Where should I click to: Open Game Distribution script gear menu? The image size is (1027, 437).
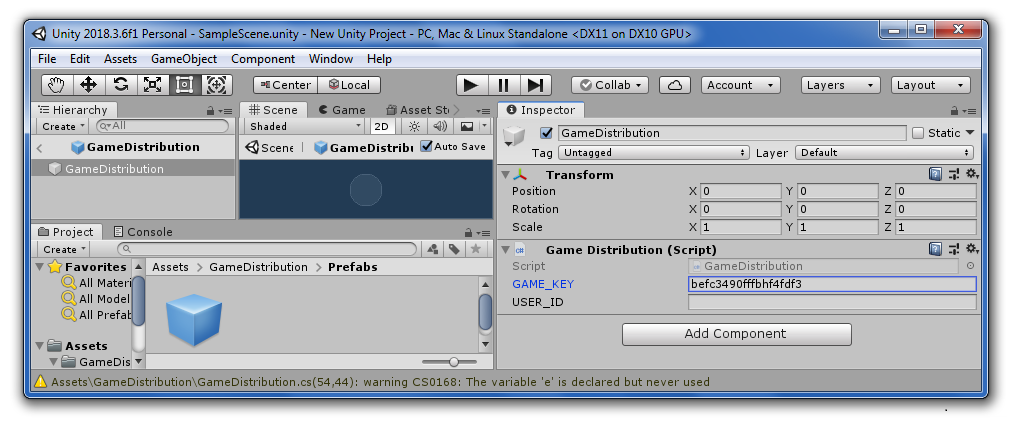tap(972, 249)
